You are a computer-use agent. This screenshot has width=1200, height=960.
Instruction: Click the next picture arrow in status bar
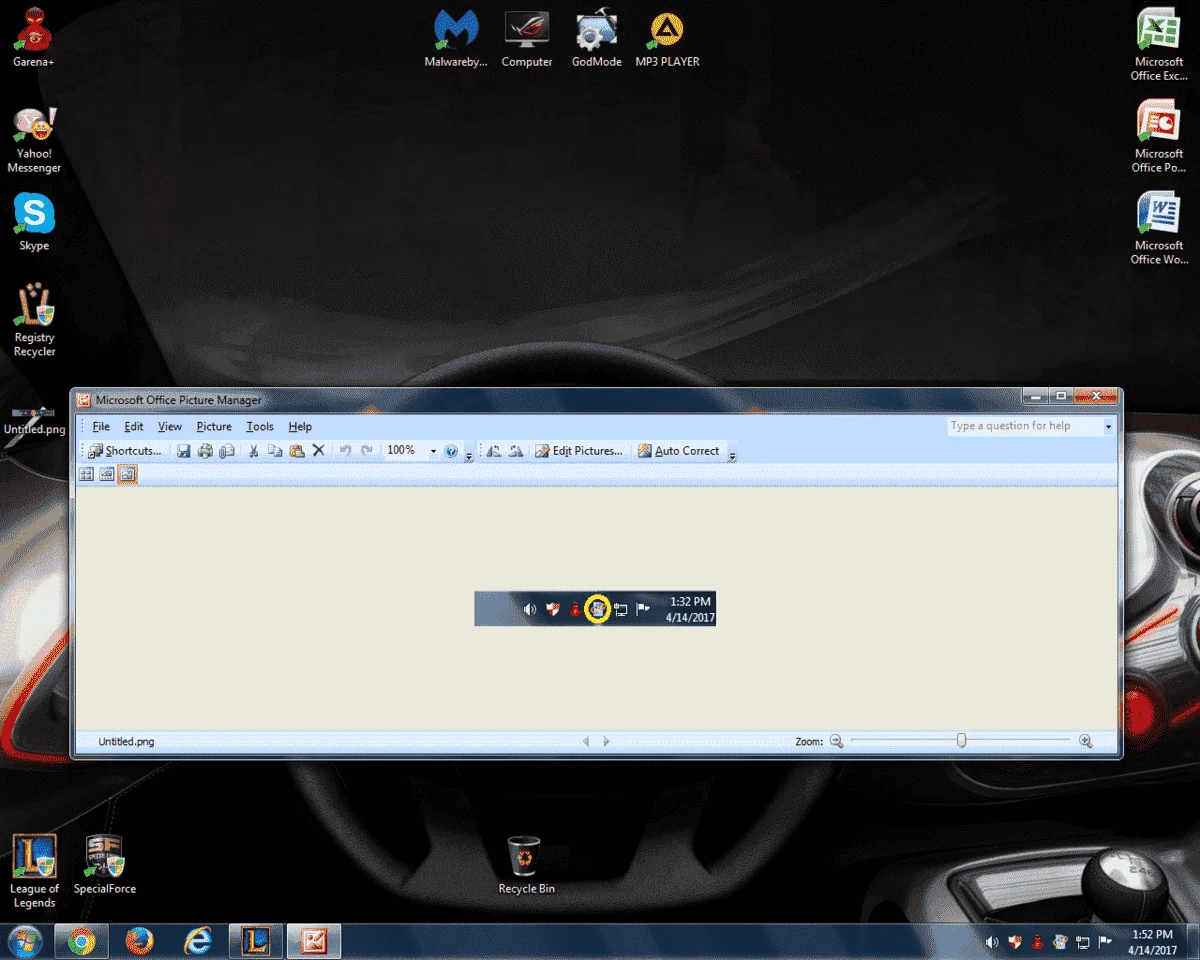pos(606,742)
